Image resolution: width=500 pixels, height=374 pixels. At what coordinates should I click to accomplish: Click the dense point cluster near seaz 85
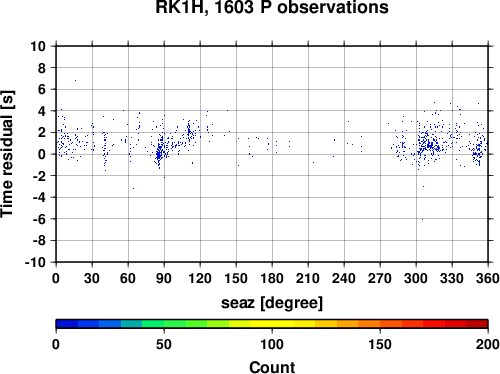(159, 154)
